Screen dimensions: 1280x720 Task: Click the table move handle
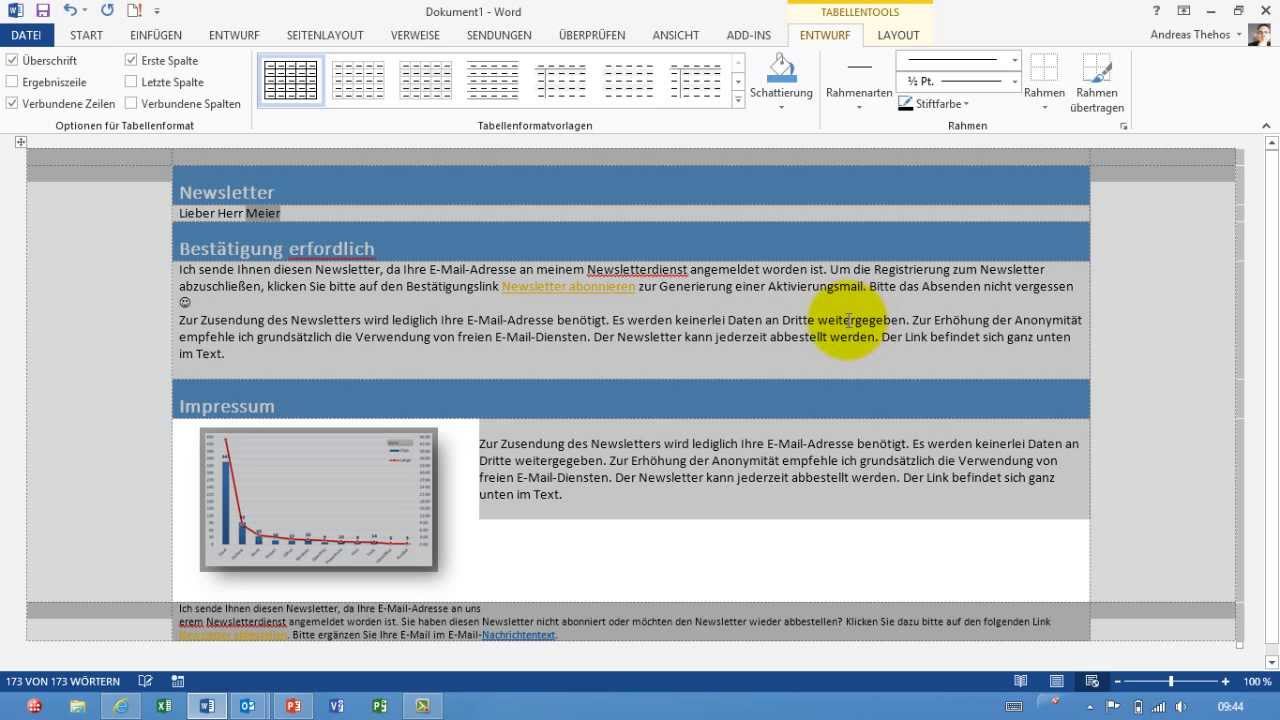[x=20, y=143]
